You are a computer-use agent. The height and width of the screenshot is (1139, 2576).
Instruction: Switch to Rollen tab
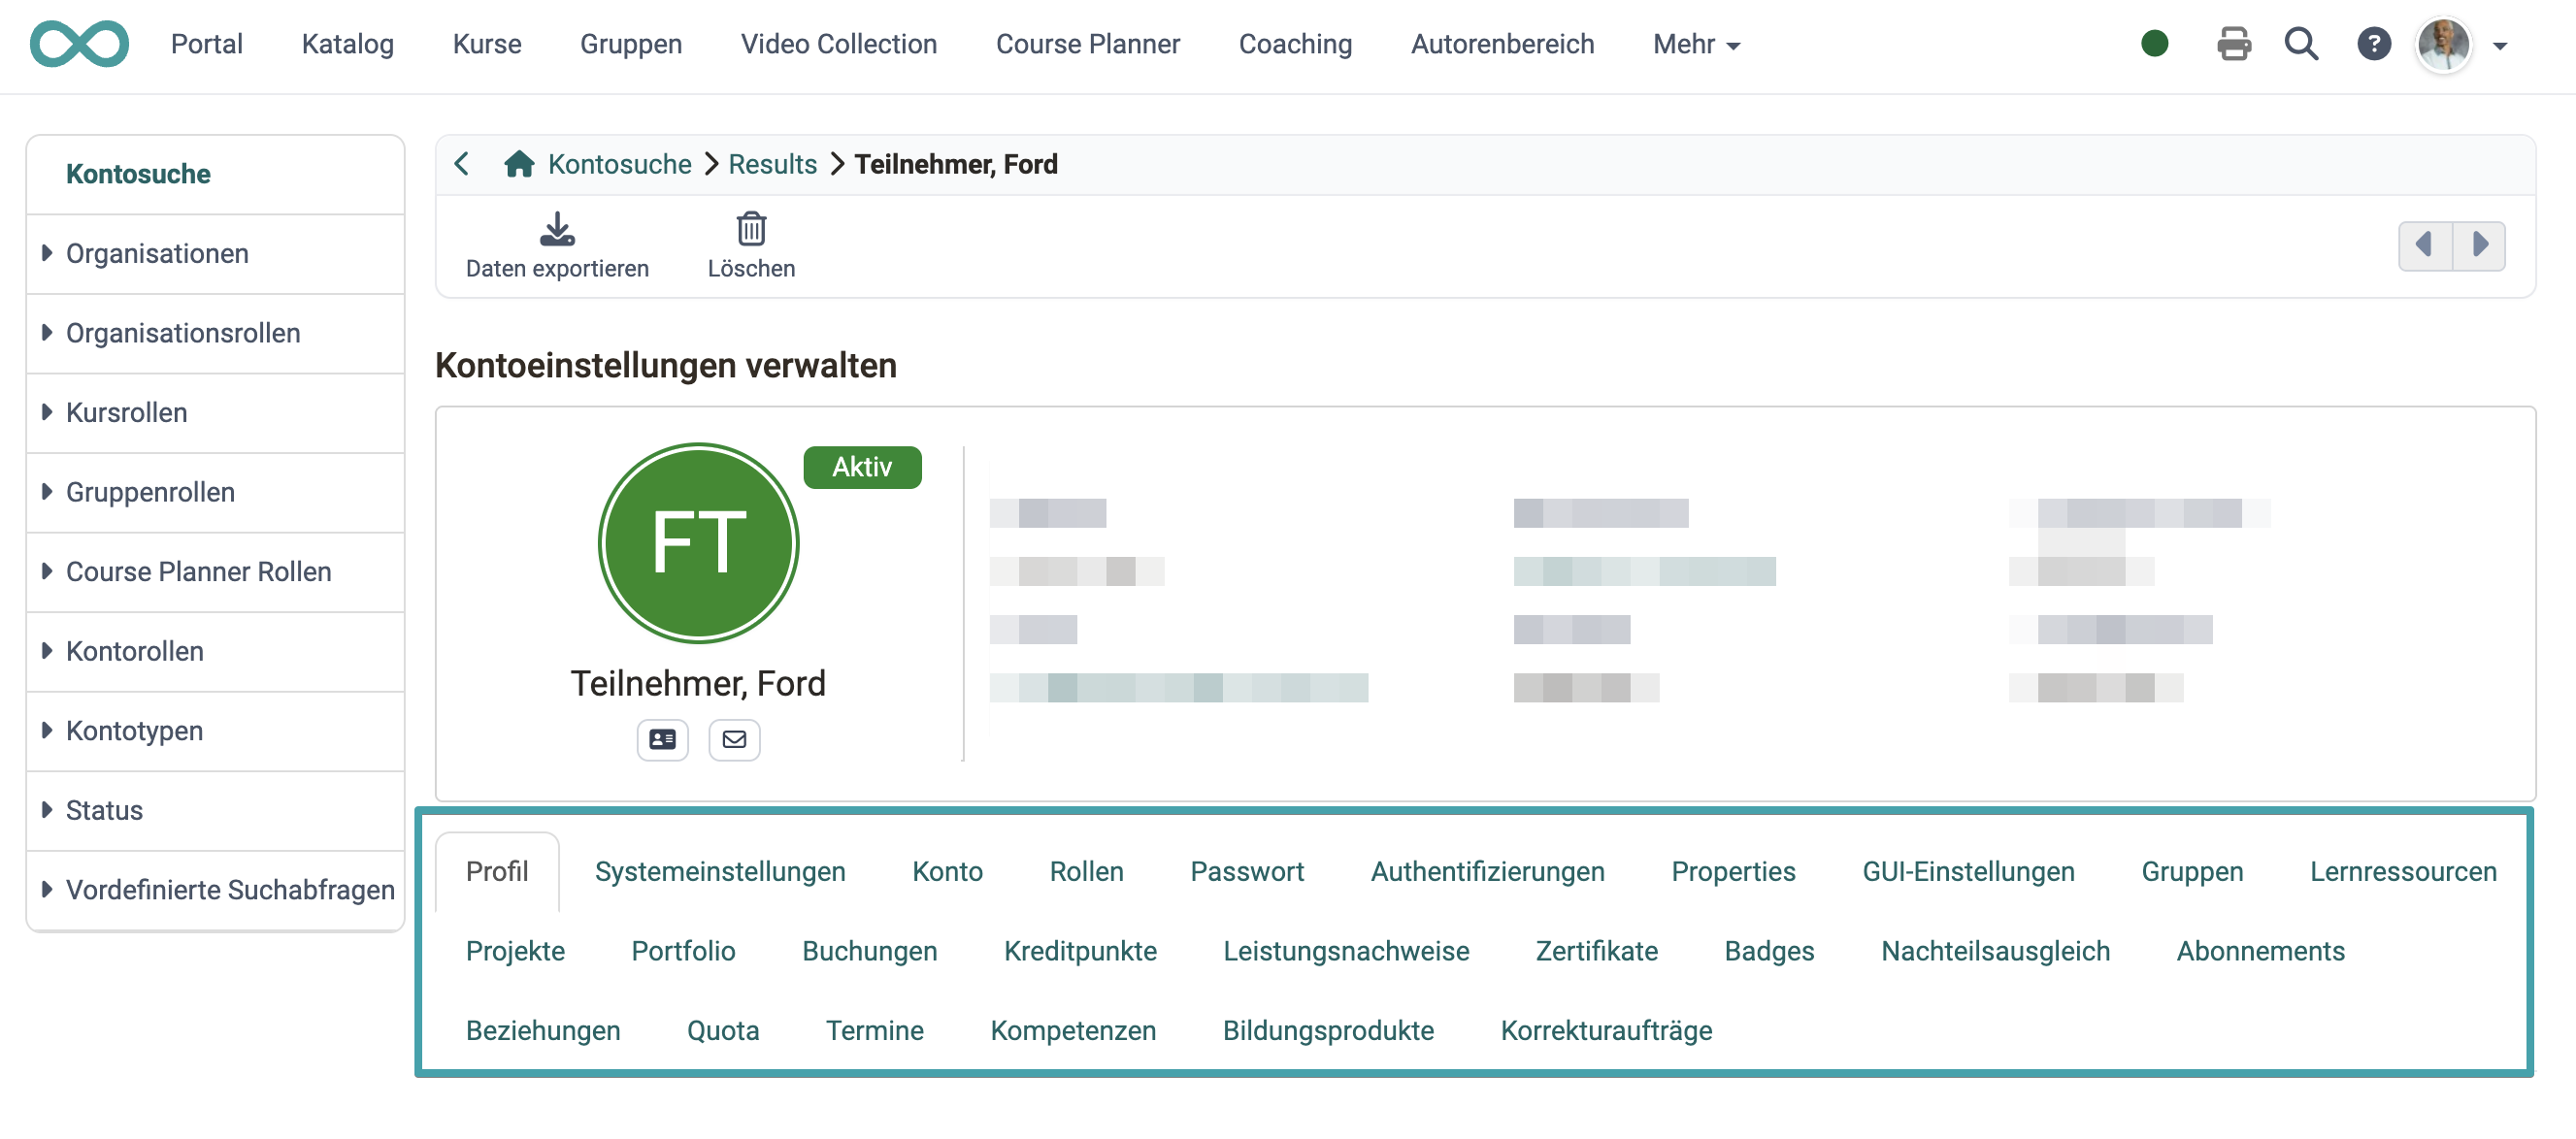tap(1086, 872)
